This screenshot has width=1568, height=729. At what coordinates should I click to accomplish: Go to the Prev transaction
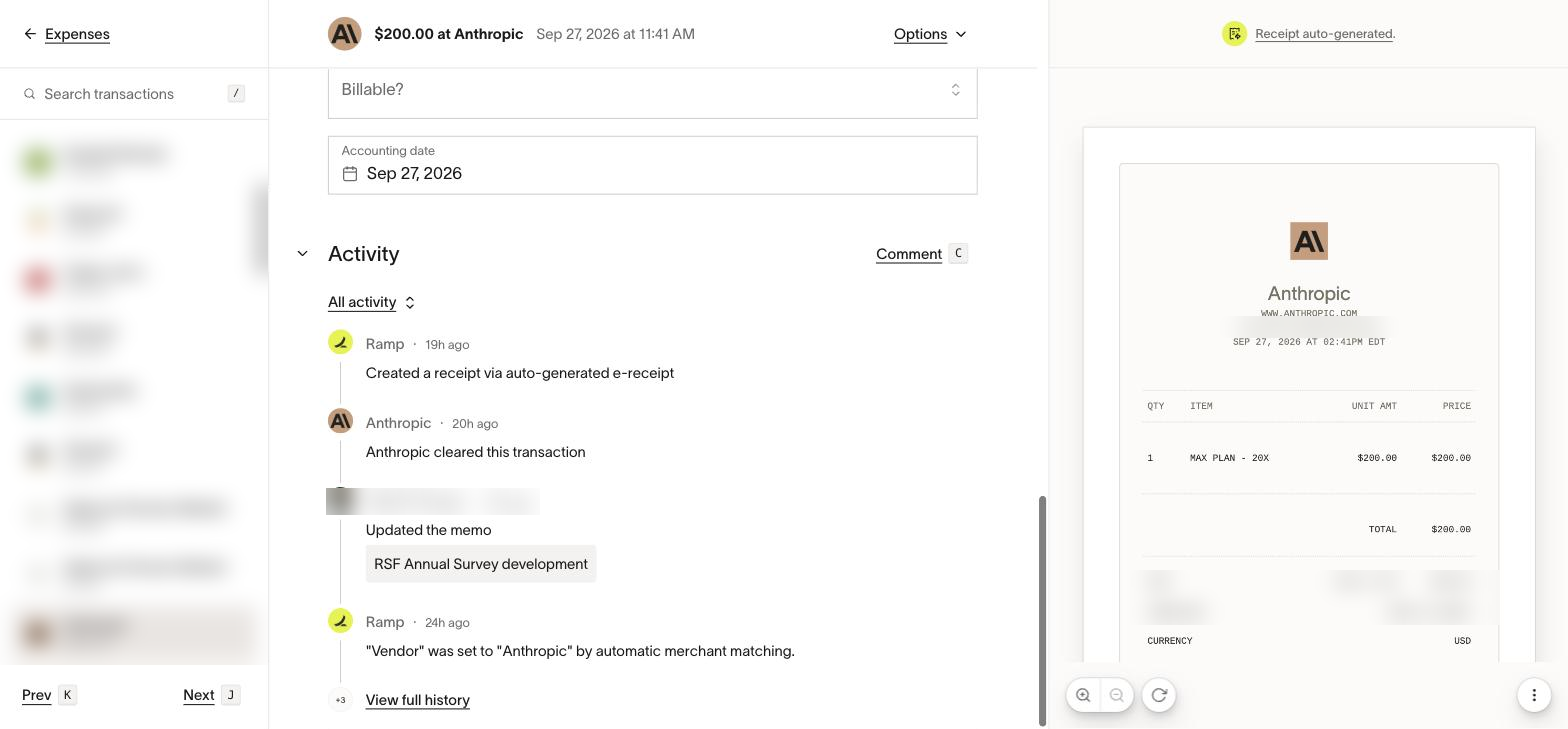coord(37,695)
